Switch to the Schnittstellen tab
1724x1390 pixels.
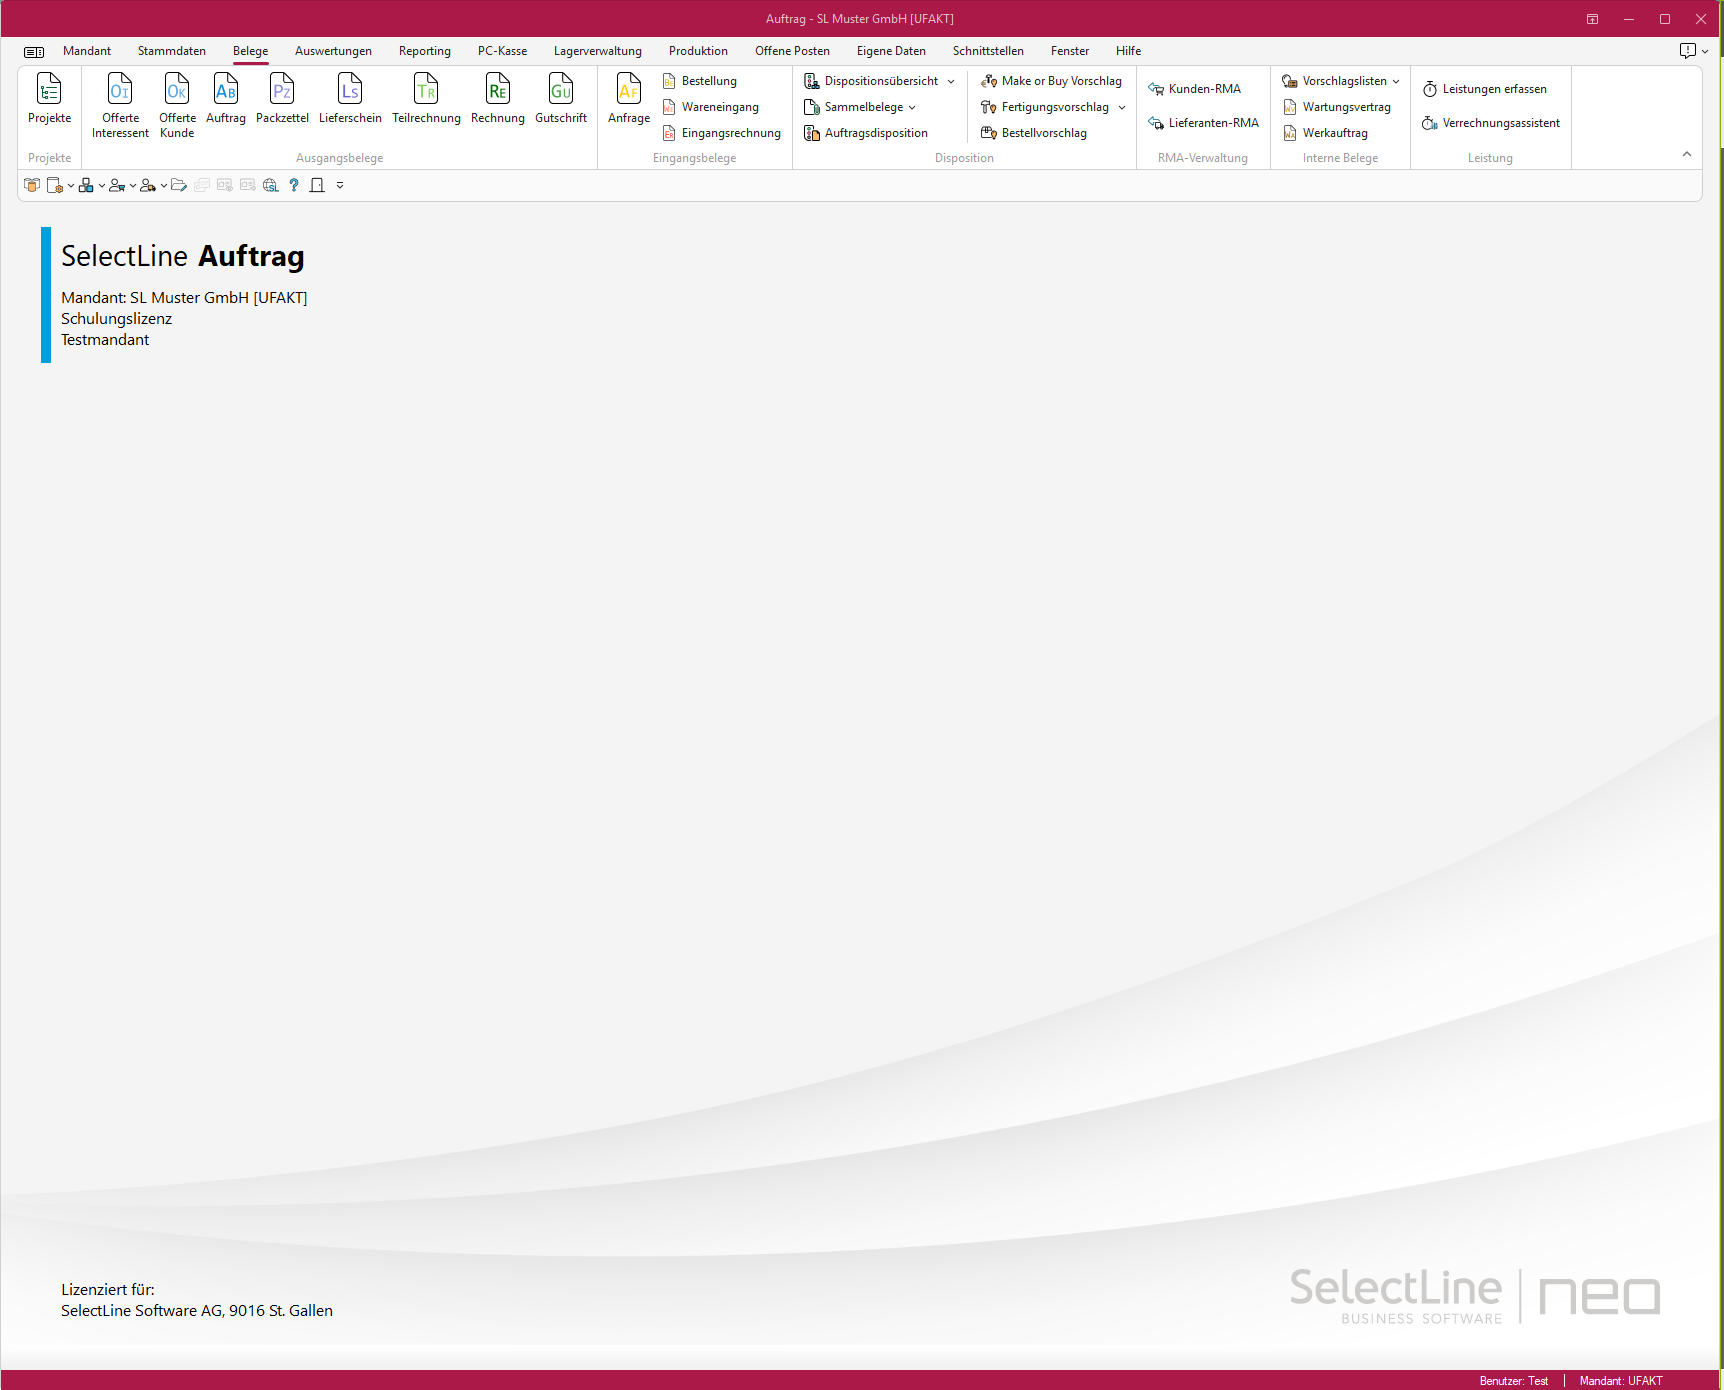tap(988, 51)
